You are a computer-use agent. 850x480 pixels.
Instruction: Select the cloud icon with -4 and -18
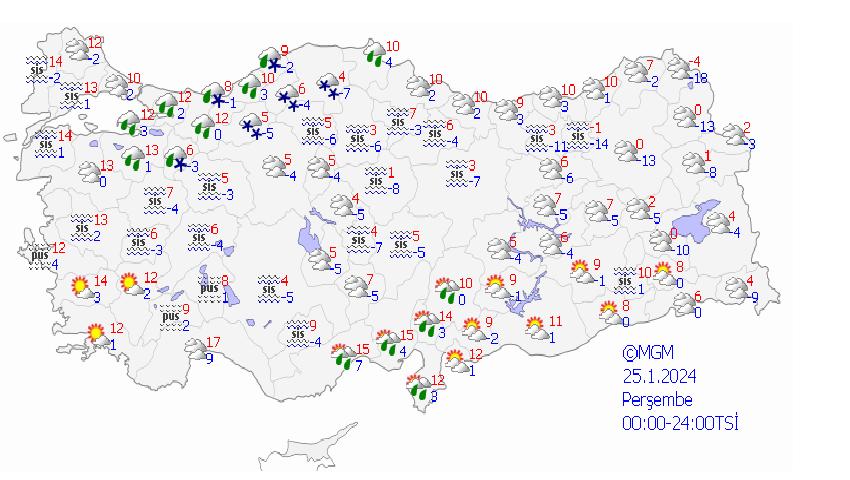[x=678, y=69]
